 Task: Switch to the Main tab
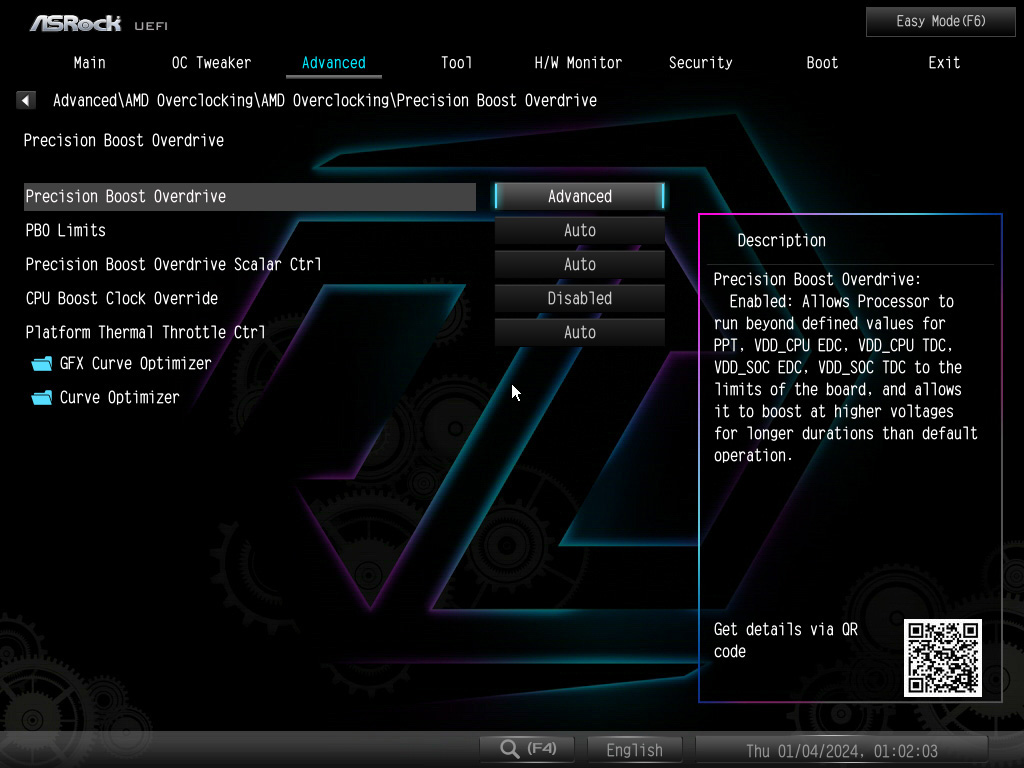pos(89,63)
